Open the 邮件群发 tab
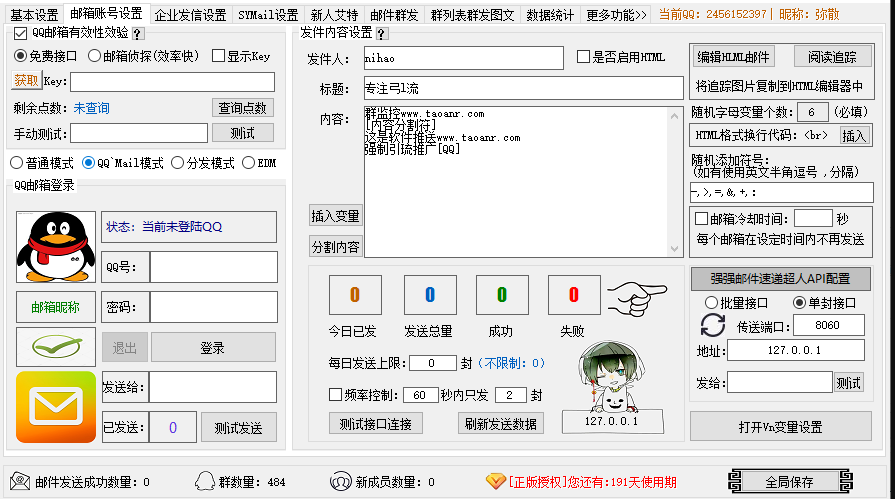The height and width of the screenshot is (499, 895). (x=394, y=15)
